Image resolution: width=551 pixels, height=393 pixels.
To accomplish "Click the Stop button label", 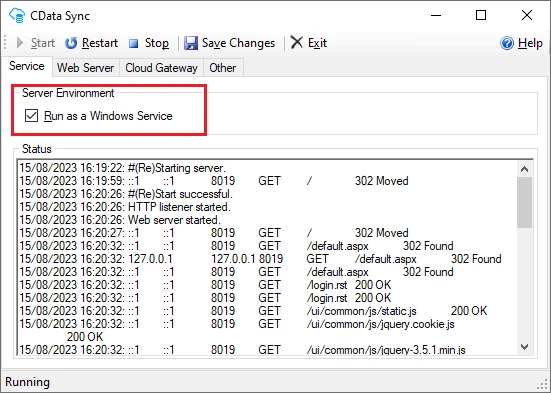I will [157, 43].
